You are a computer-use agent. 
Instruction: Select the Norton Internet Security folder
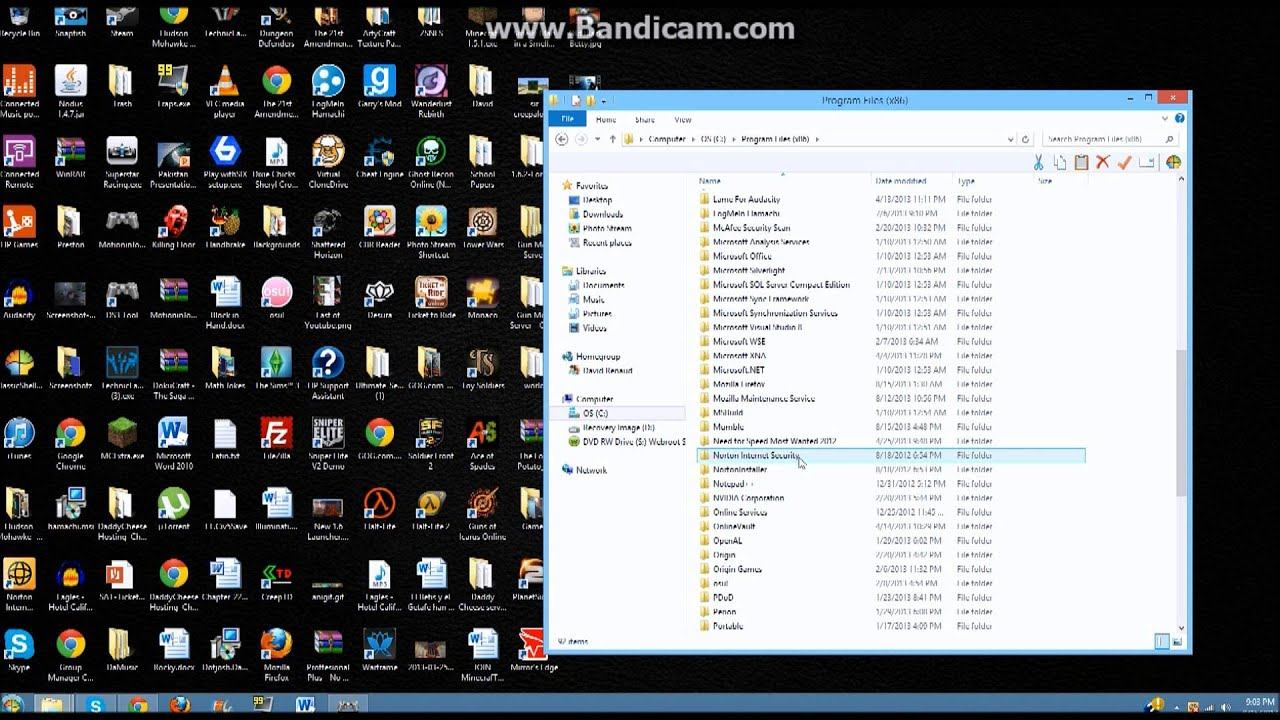[890, 455]
